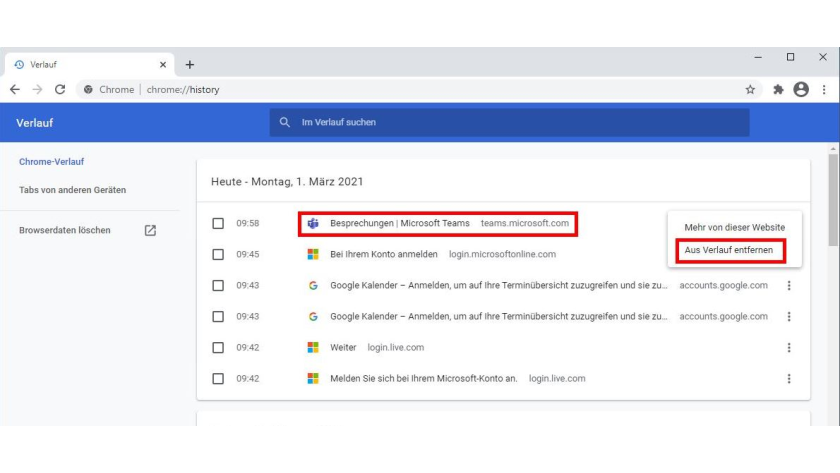Click the 'Im Verlauf suchen' search field

[x=508, y=123]
